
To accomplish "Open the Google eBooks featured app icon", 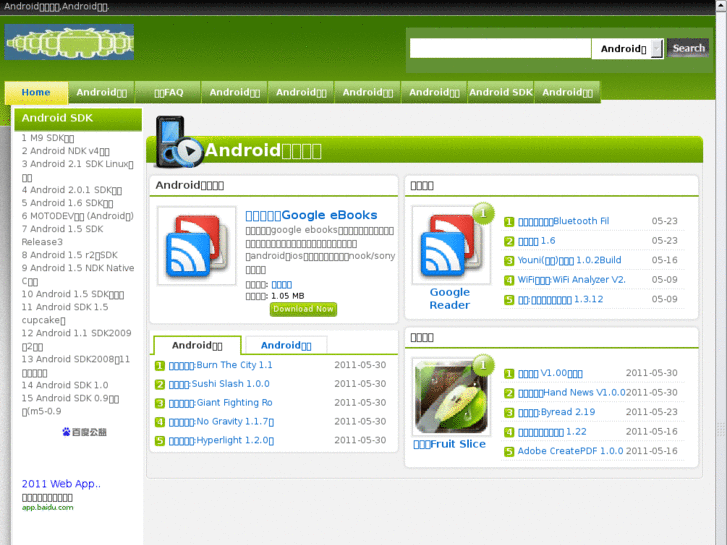I will [x=197, y=245].
